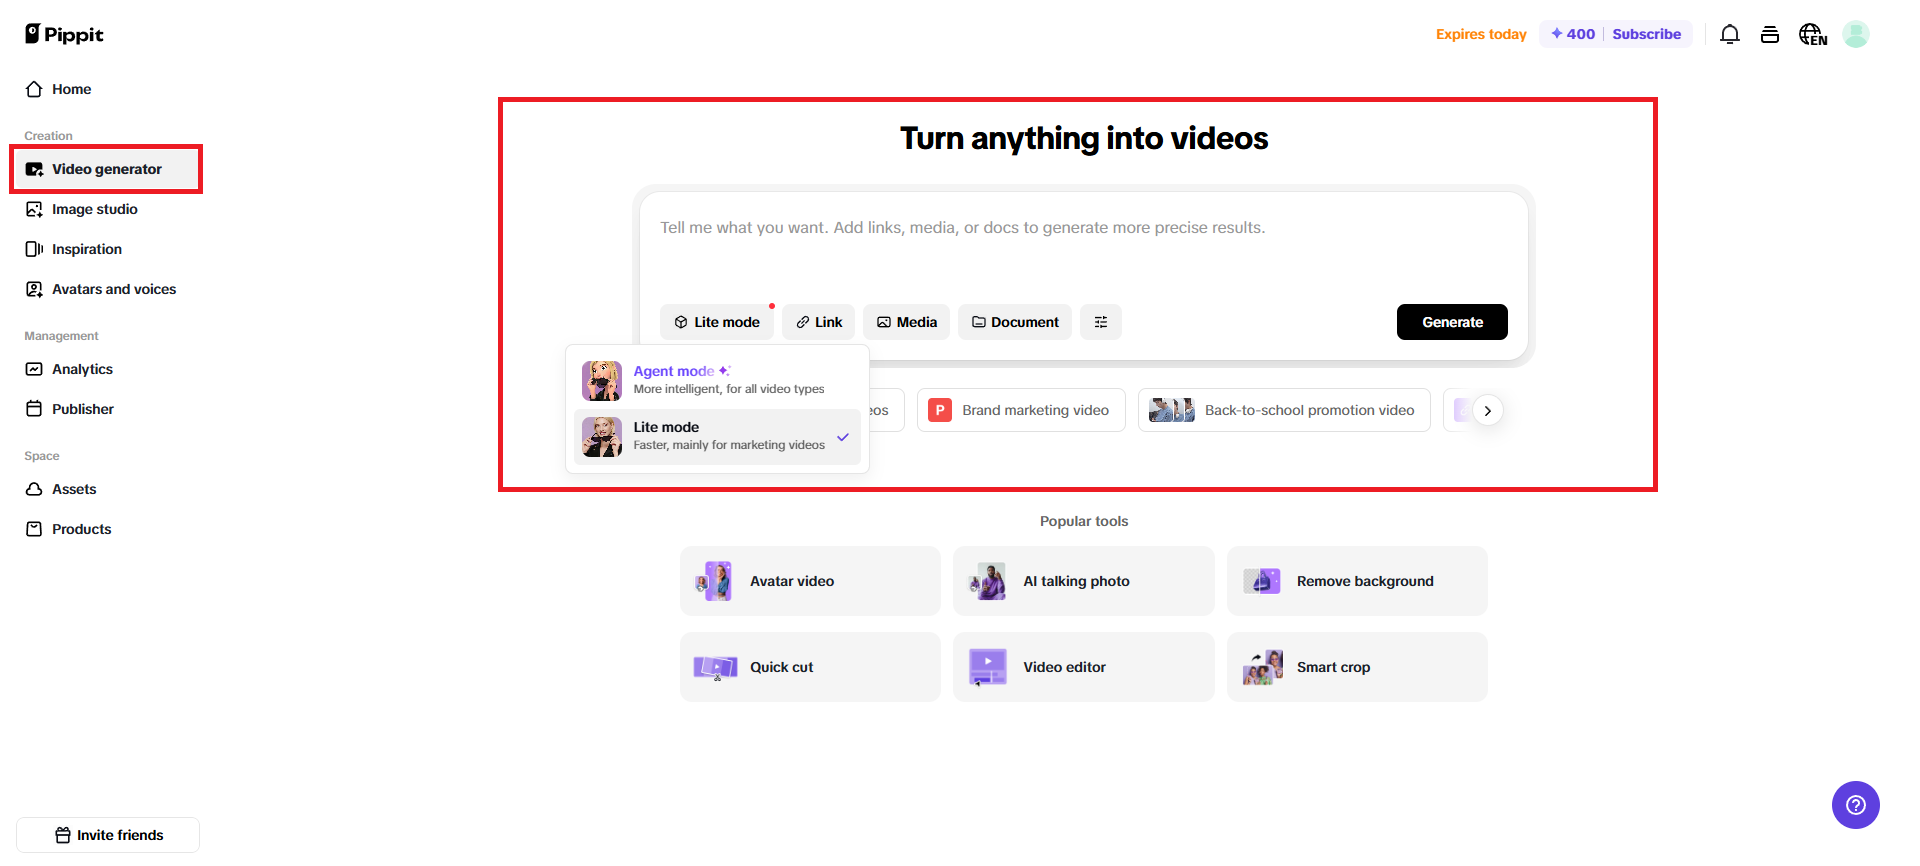Viewport: 1920px width, 866px height.
Task: Click the Link attachment button
Action: [x=818, y=322]
